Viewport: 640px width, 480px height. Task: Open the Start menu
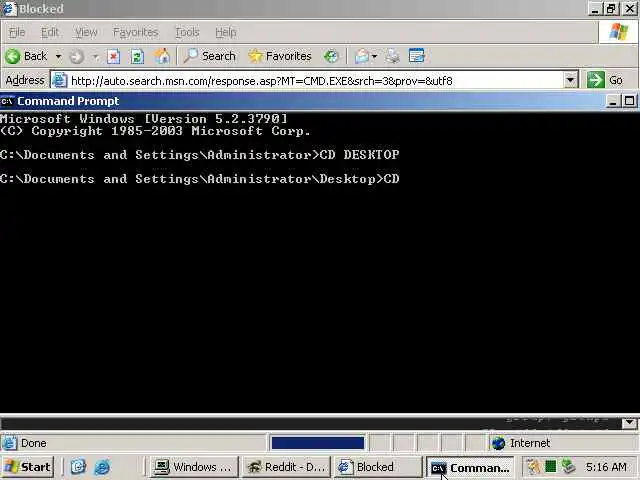pyautogui.click(x=27, y=467)
